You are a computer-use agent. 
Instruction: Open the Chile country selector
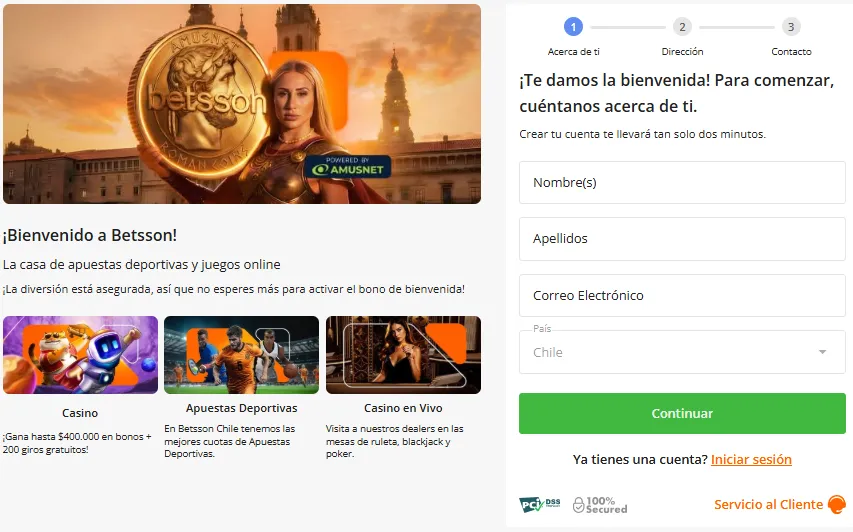click(x=682, y=352)
